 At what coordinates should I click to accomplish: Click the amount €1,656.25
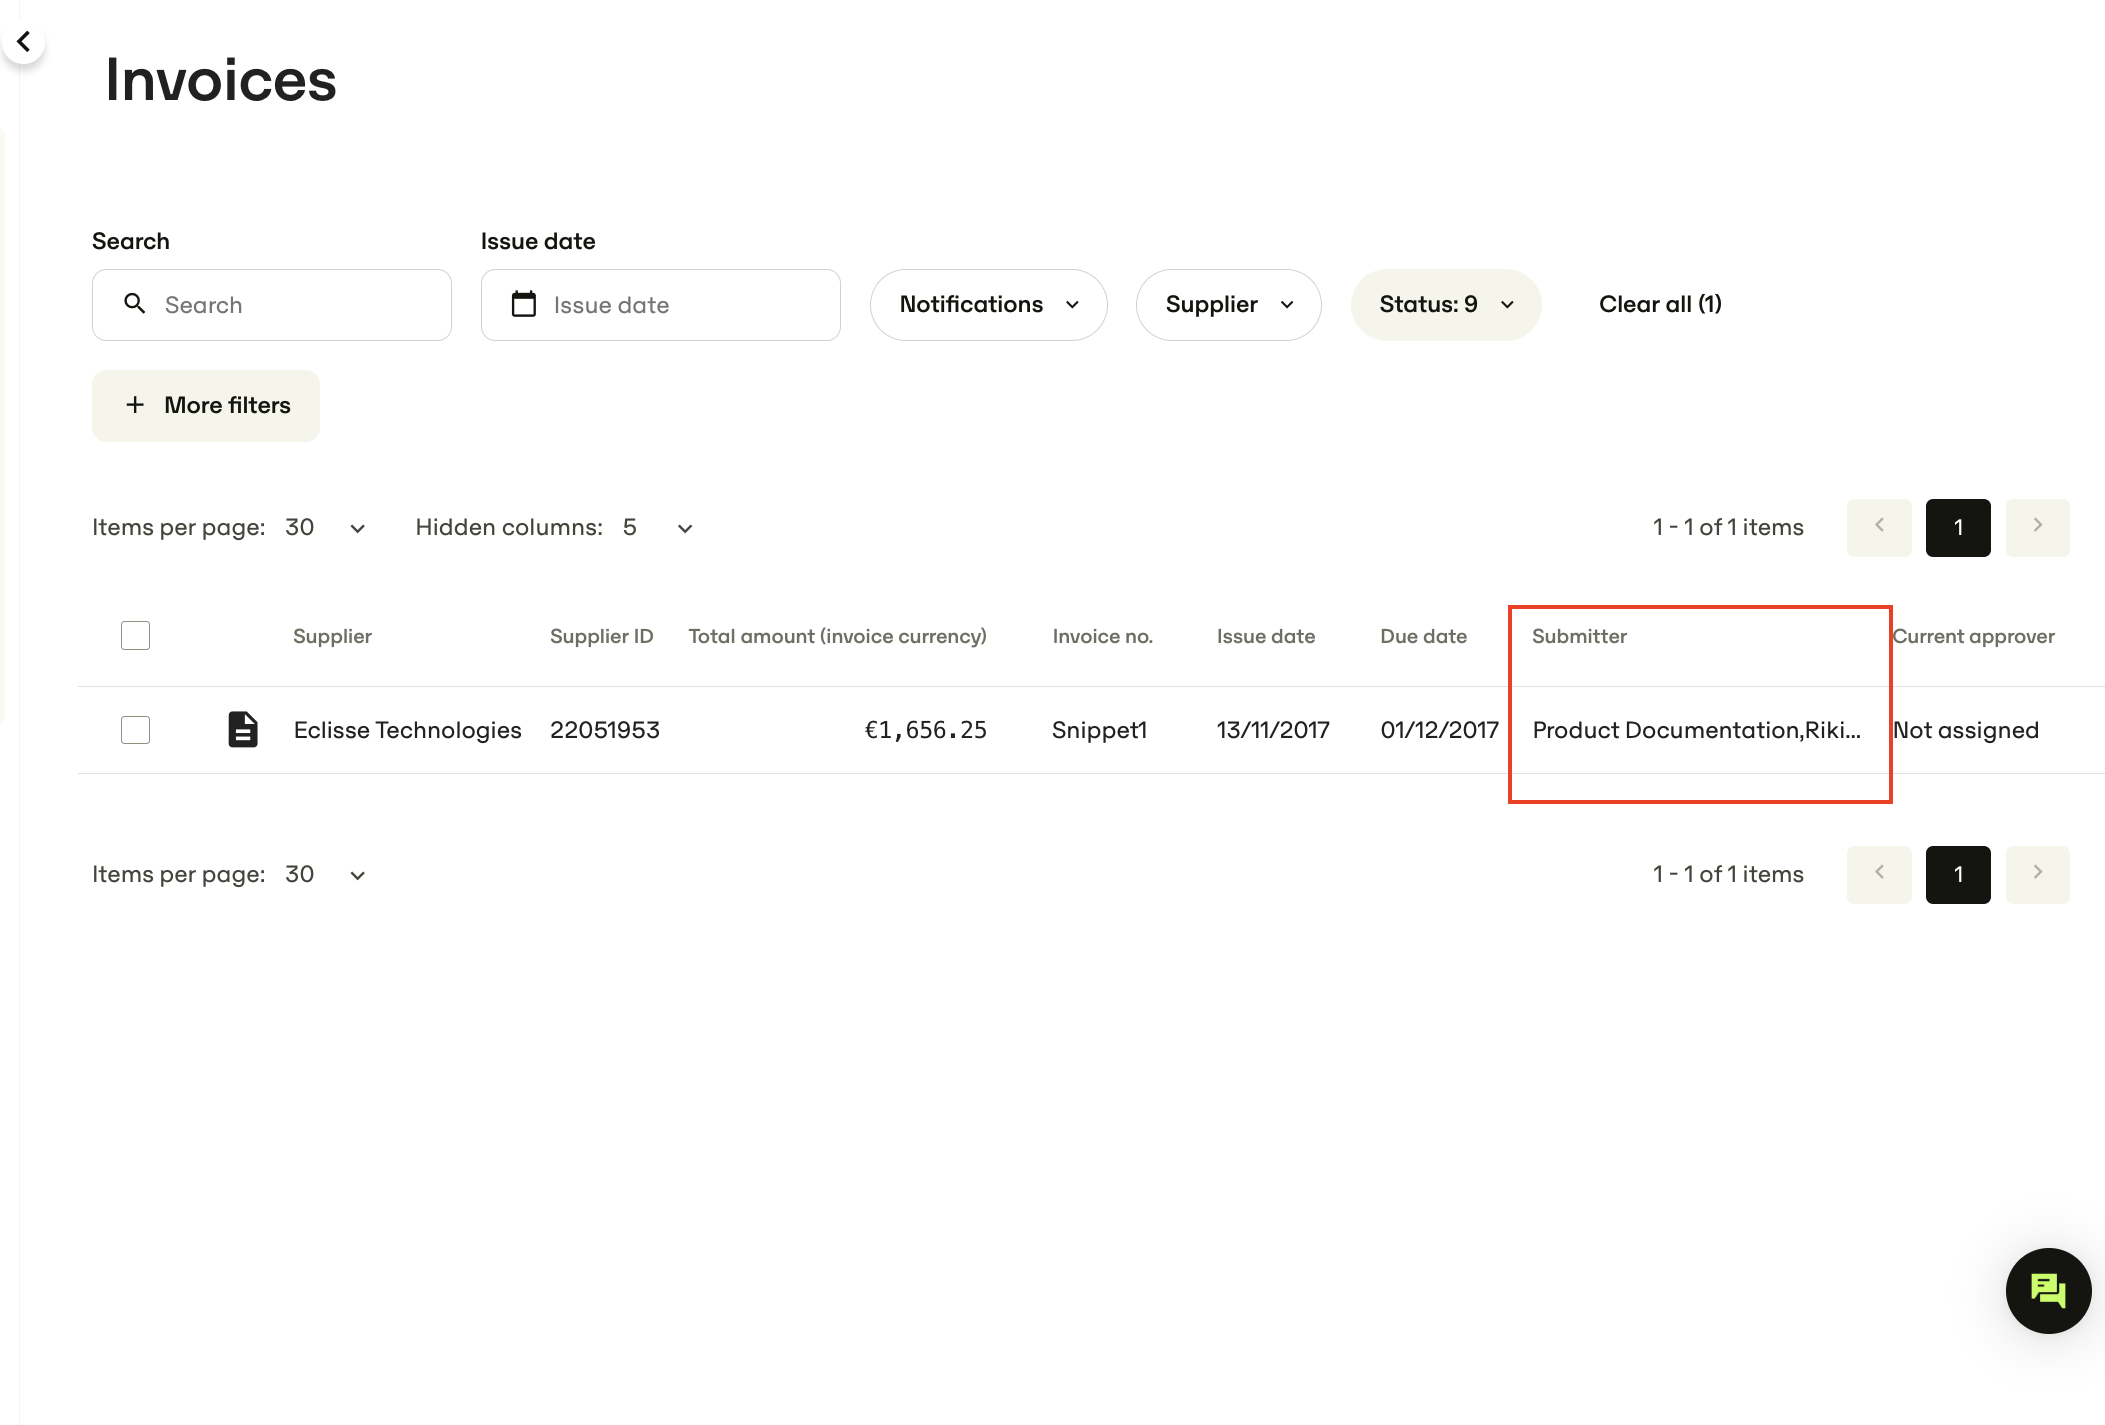tap(925, 730)
